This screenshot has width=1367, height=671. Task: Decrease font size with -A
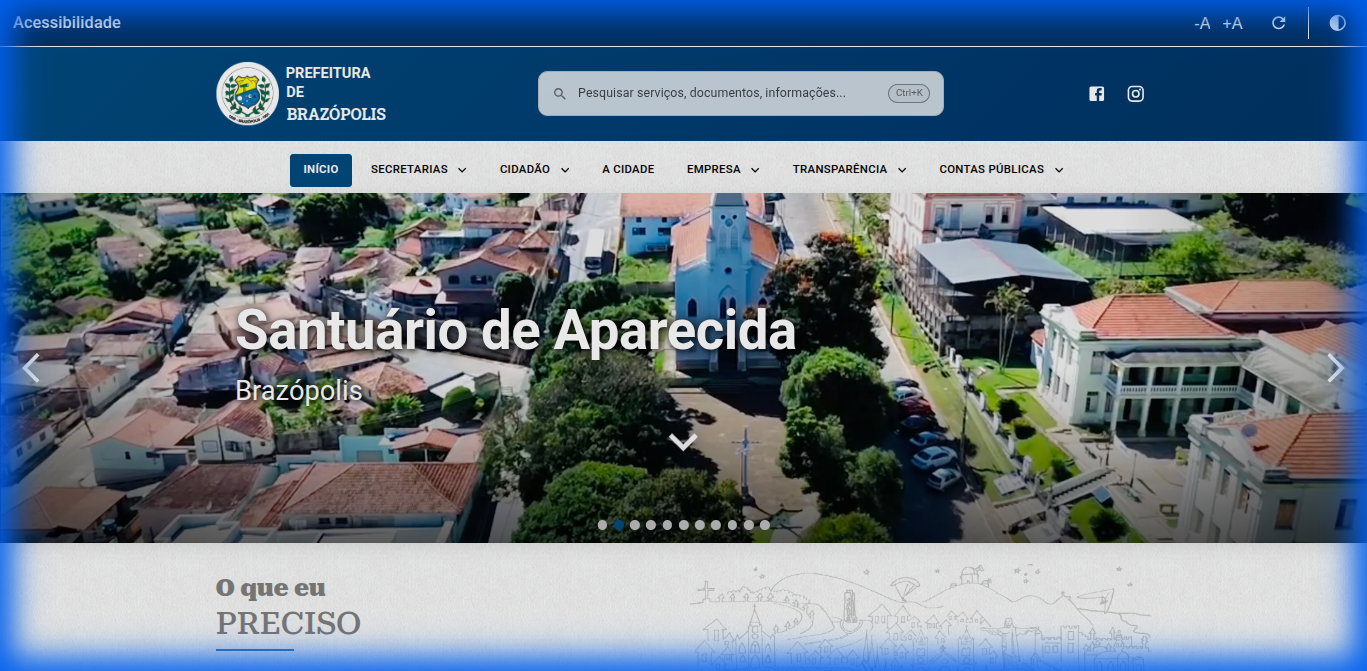click(x=1201, y=22)
